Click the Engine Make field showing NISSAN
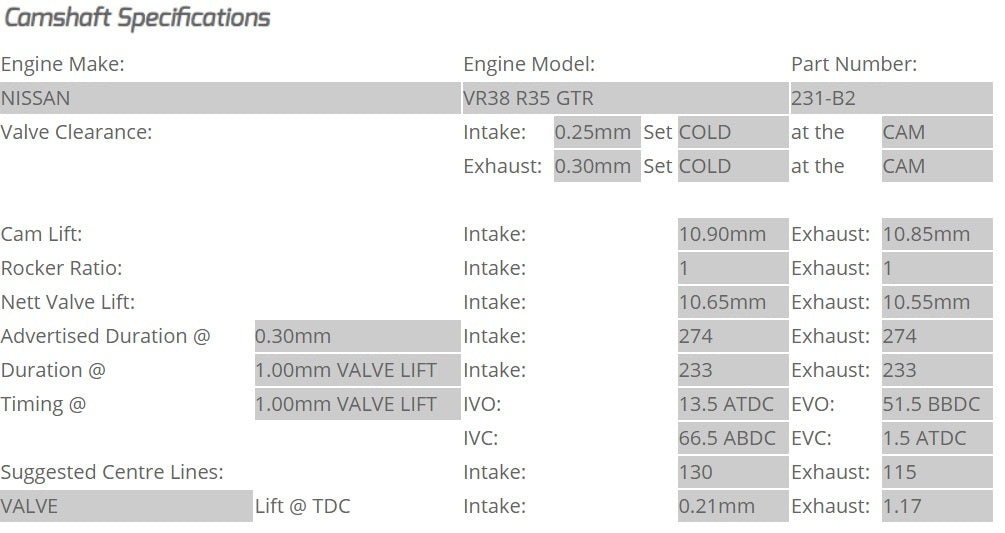 [230, 99]
